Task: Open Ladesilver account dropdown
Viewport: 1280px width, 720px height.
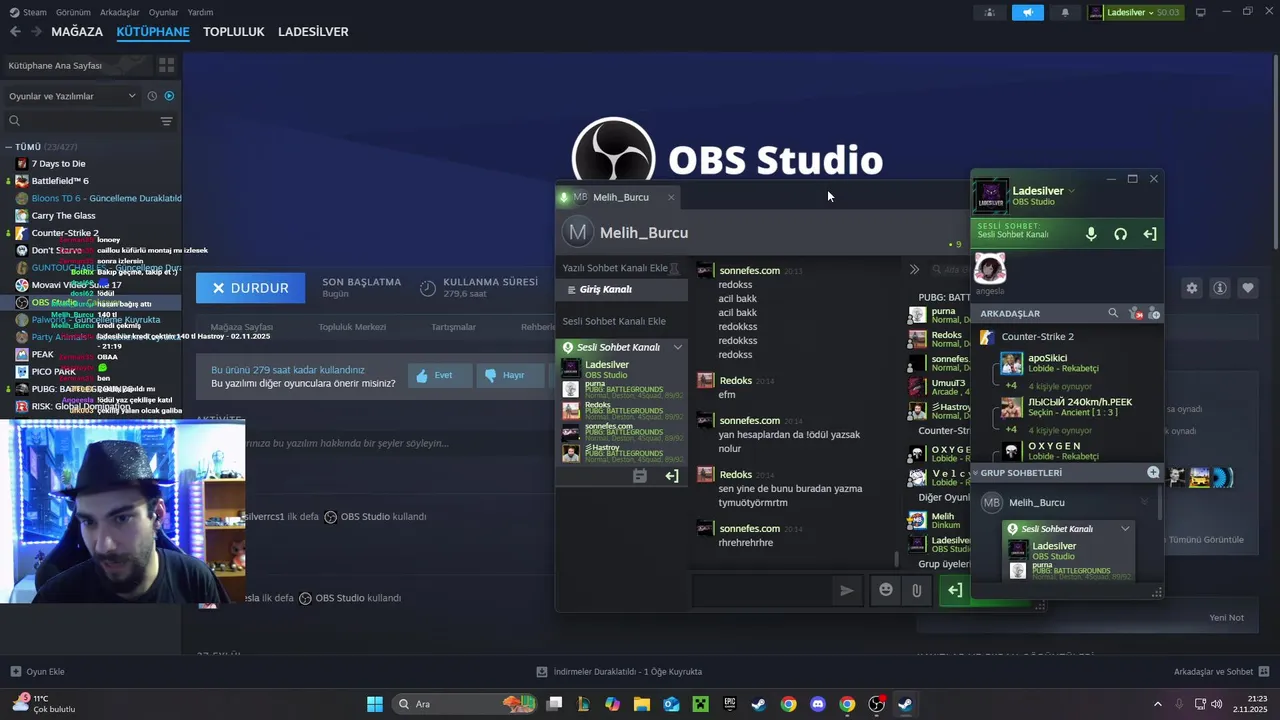Action: pos(1135,12)
